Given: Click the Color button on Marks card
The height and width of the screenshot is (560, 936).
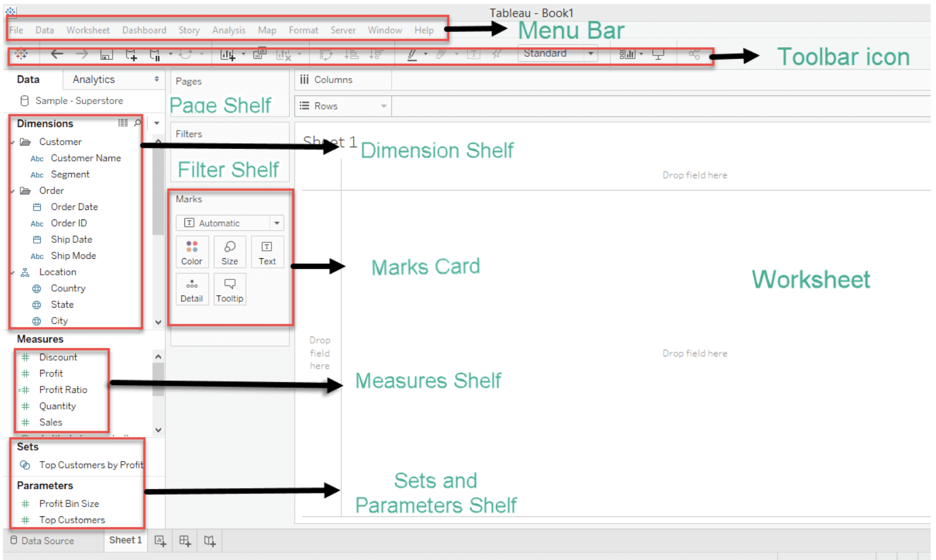Looking at the screenshot, I should click(192, 252).
